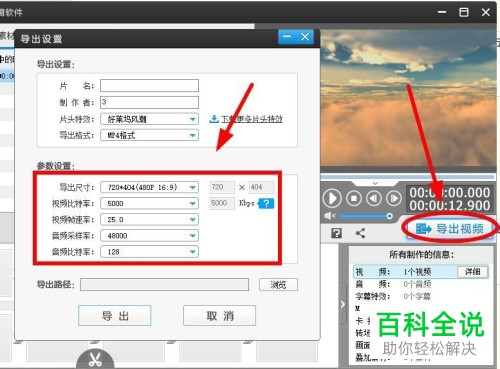
Task: Open the 片头特效 dropdown
Action: click(149, 119)
